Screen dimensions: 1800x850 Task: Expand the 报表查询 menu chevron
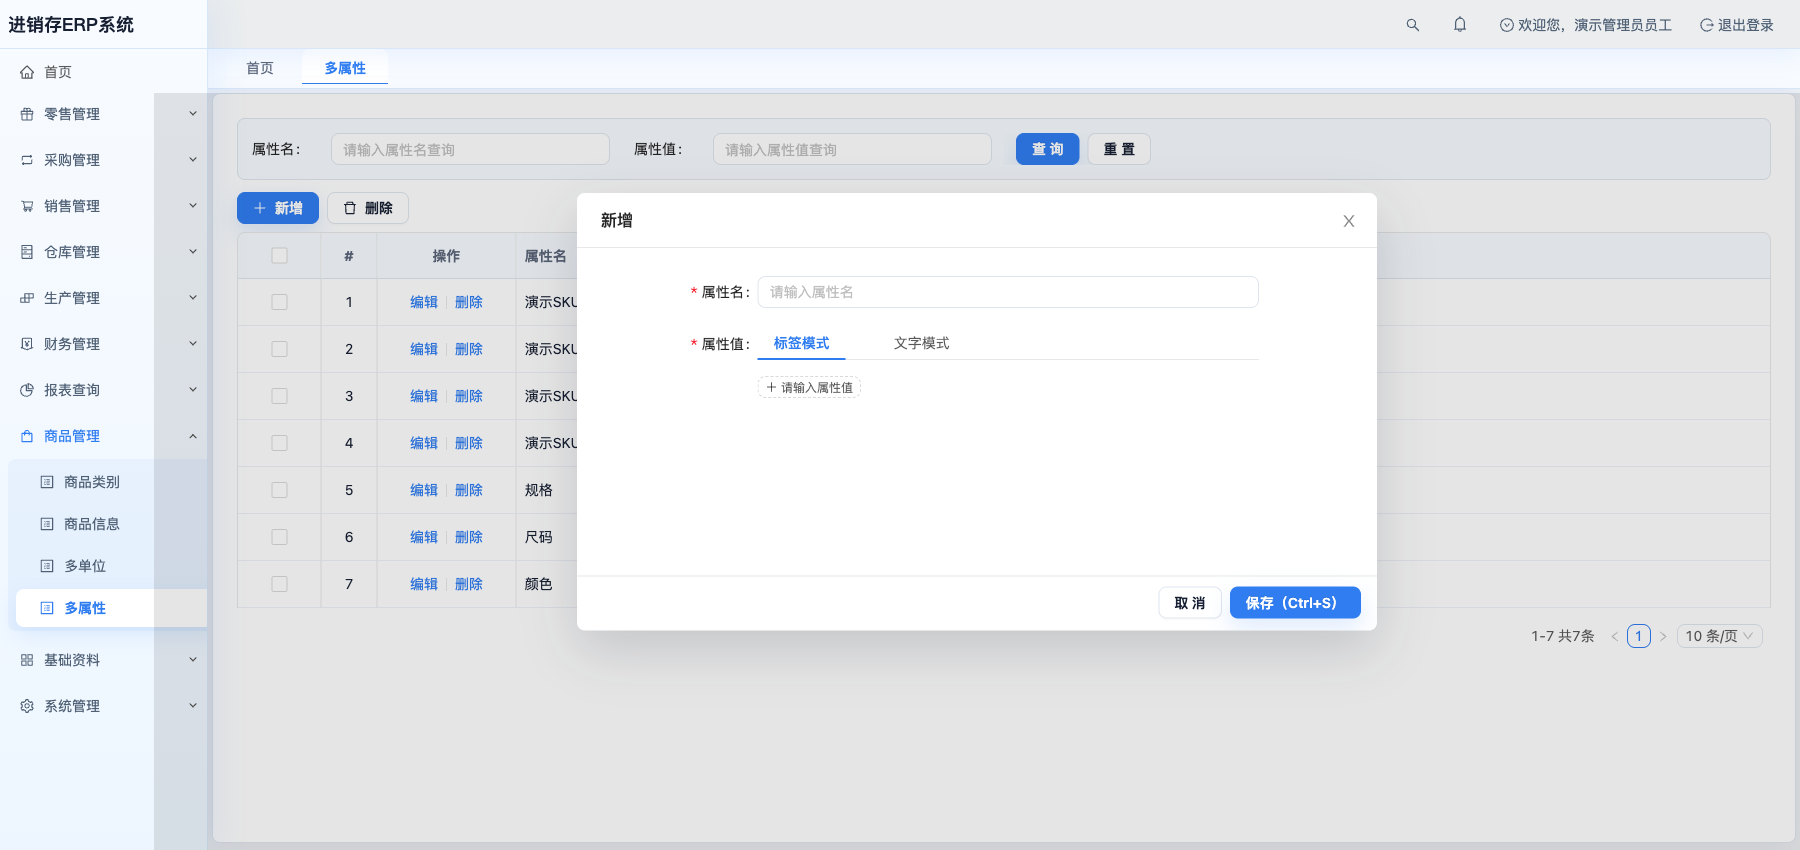coord(193,390)
